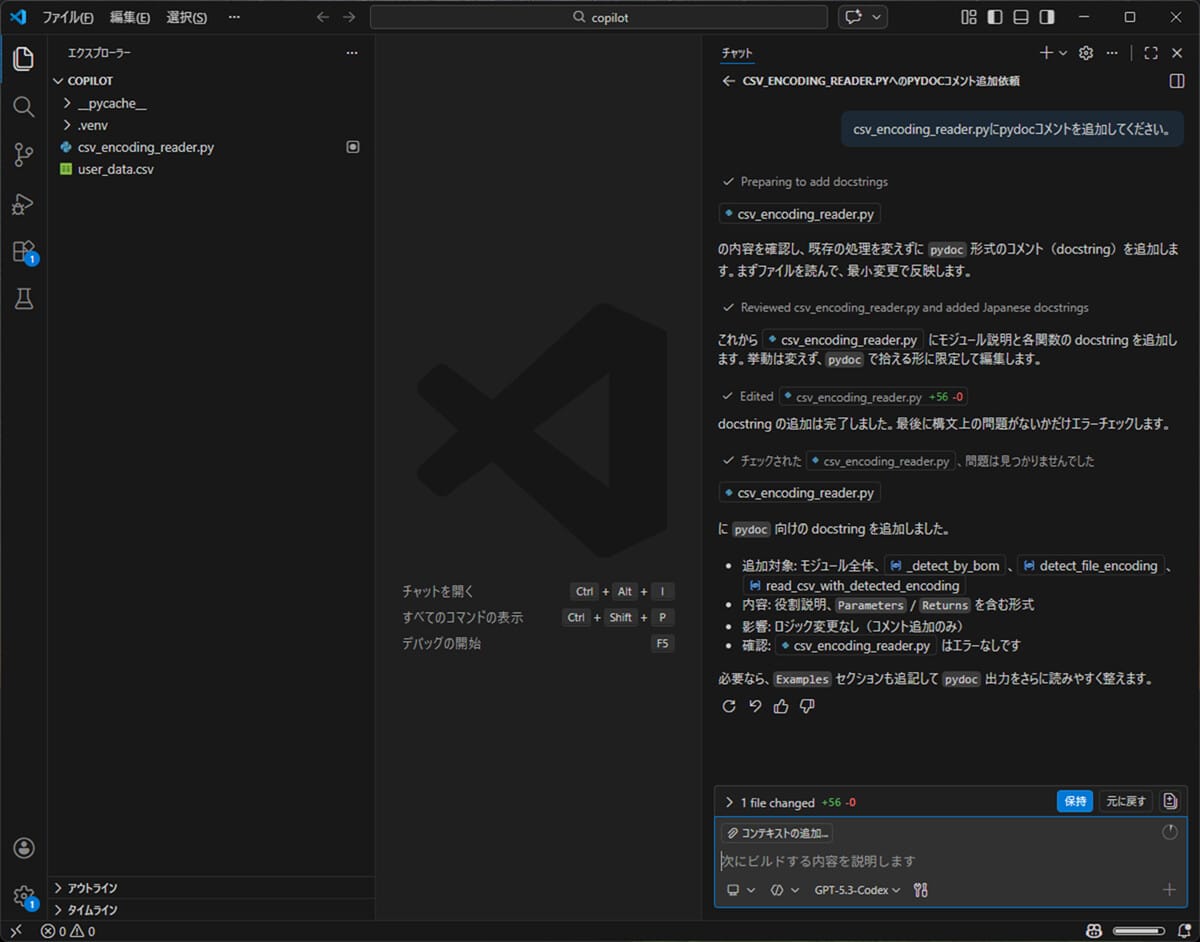Open the Source Control view
Viewport: 1200px width, 942px height.
(x=23, y=155)
